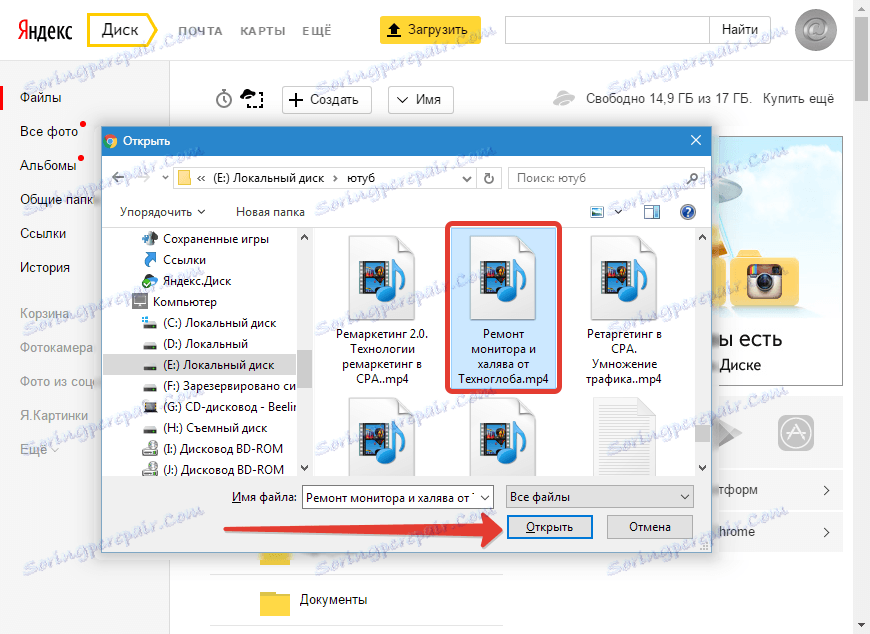Select the Ретаргетинг в CPA mp4 file
The image size is (870, 634).
coord(624,310)
